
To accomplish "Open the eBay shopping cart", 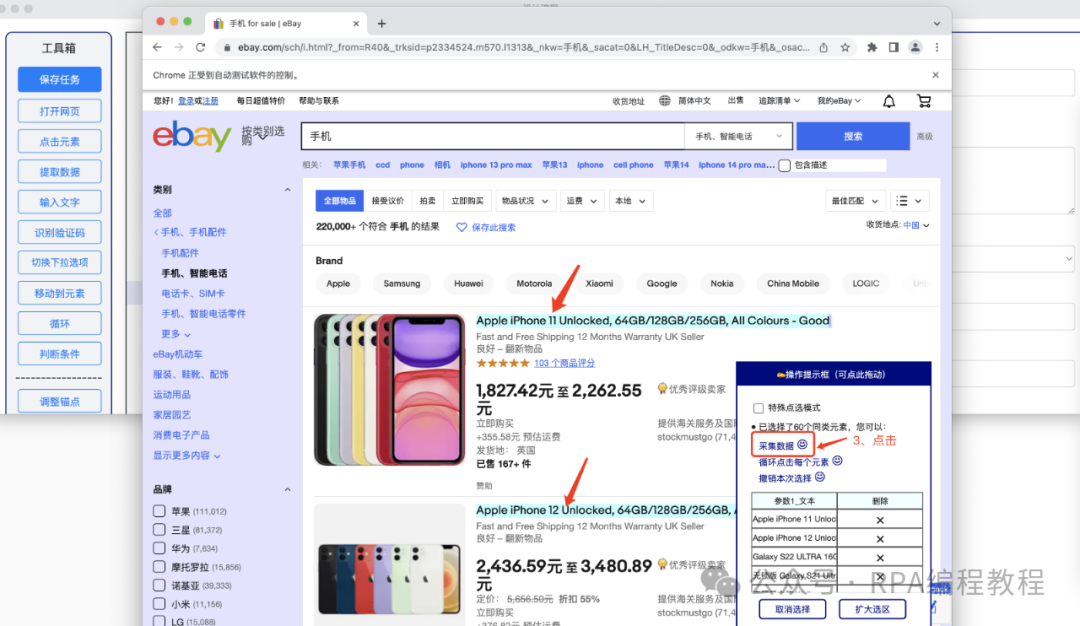I will click(x=924, y=101).
